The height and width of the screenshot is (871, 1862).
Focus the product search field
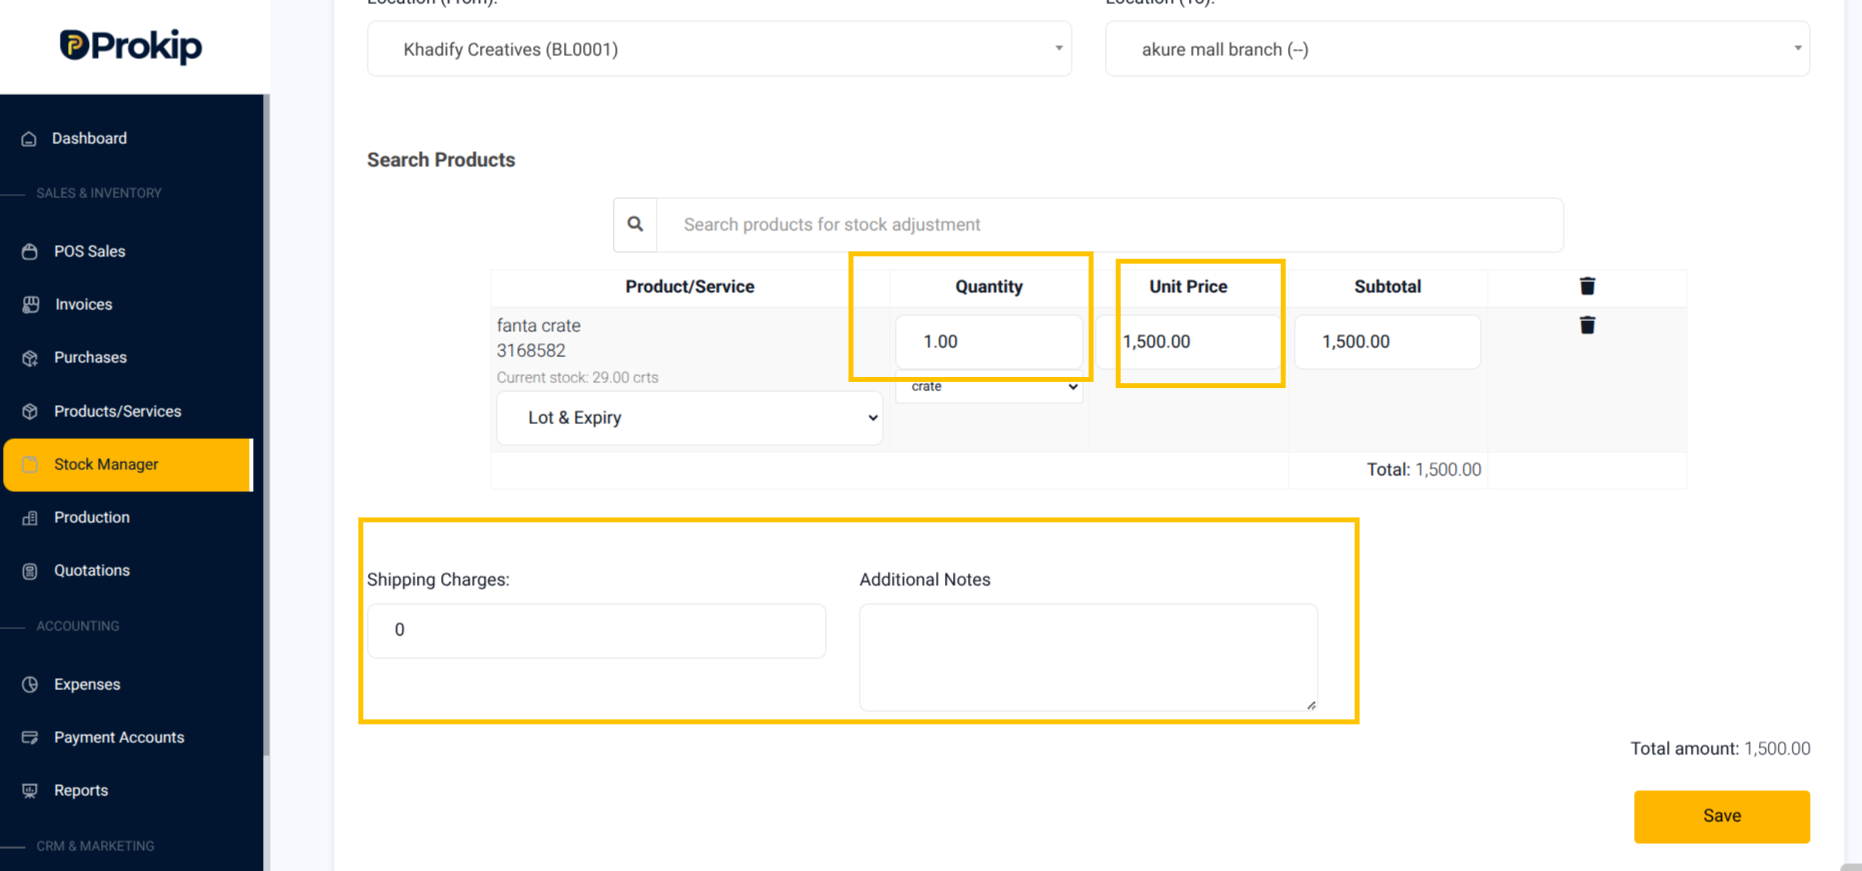(1110, 224)
